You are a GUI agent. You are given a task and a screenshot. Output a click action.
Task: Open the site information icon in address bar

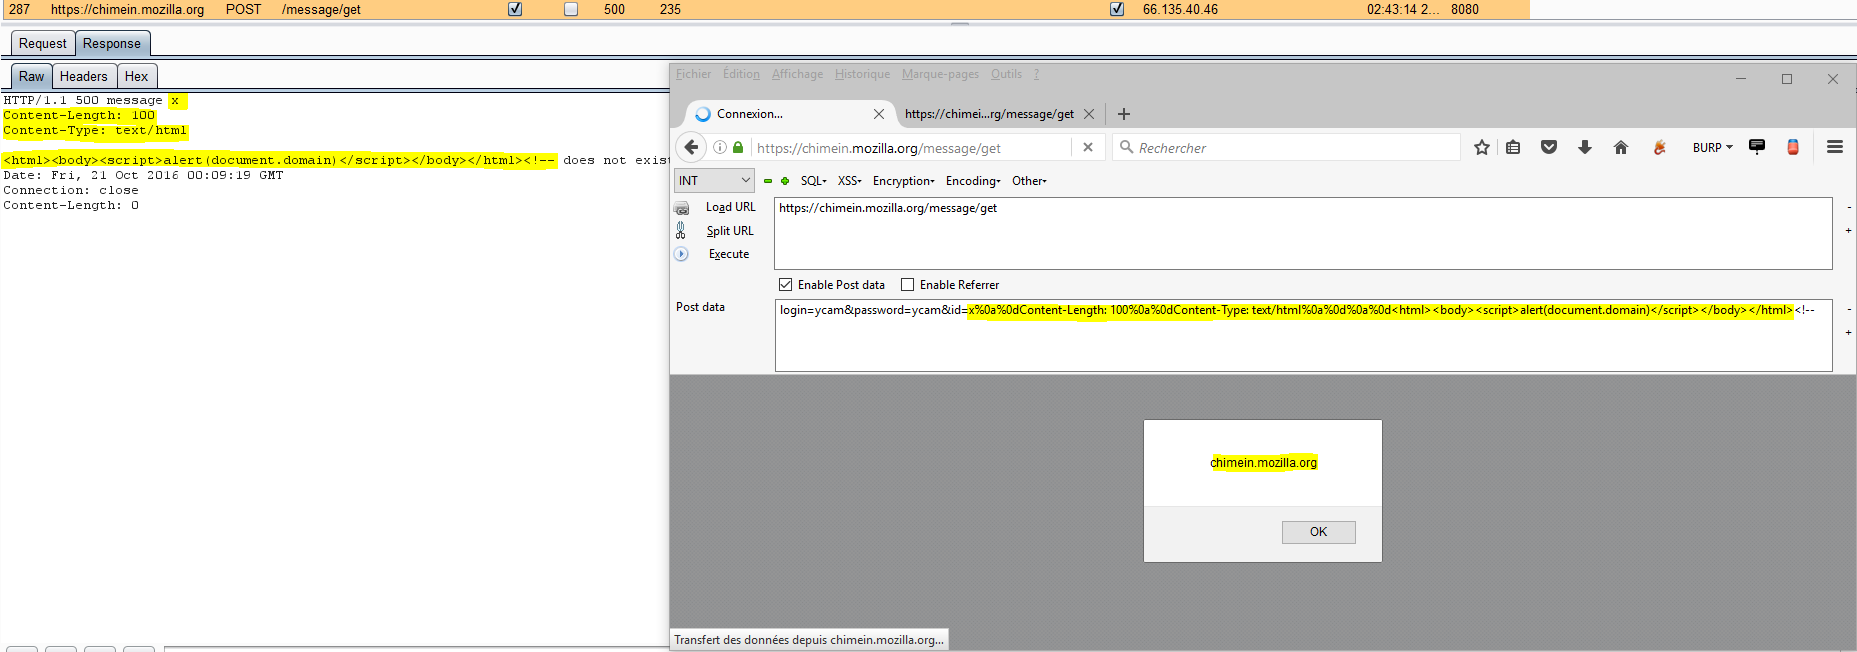720,147
